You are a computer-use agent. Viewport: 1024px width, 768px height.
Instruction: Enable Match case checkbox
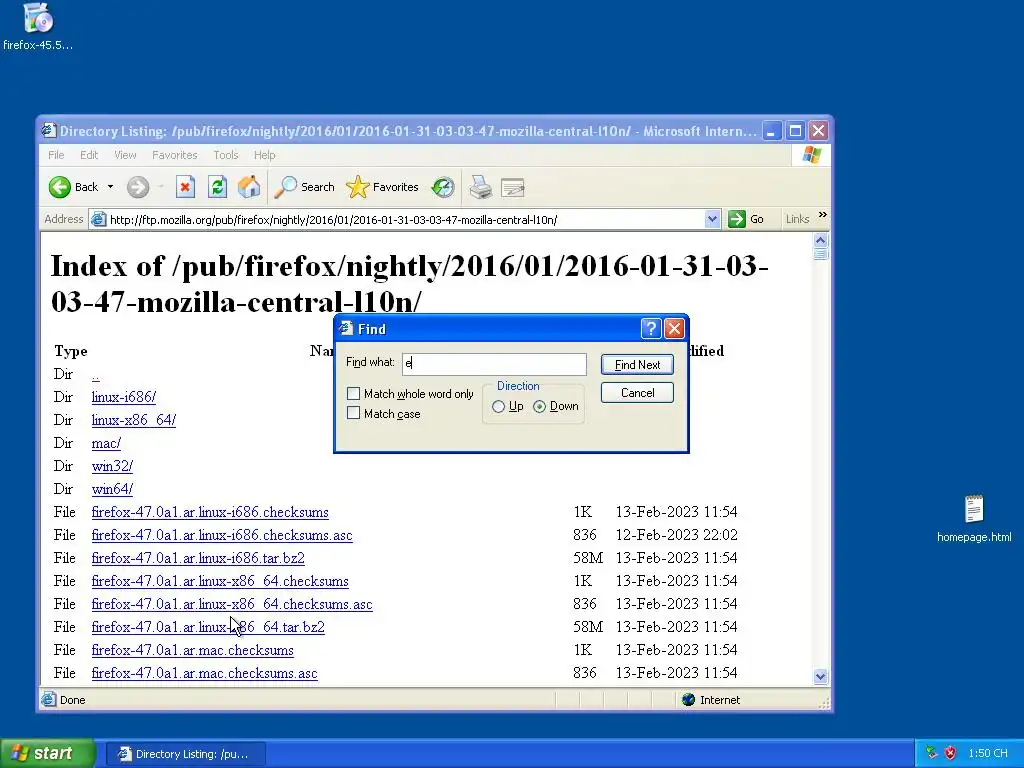353,413
